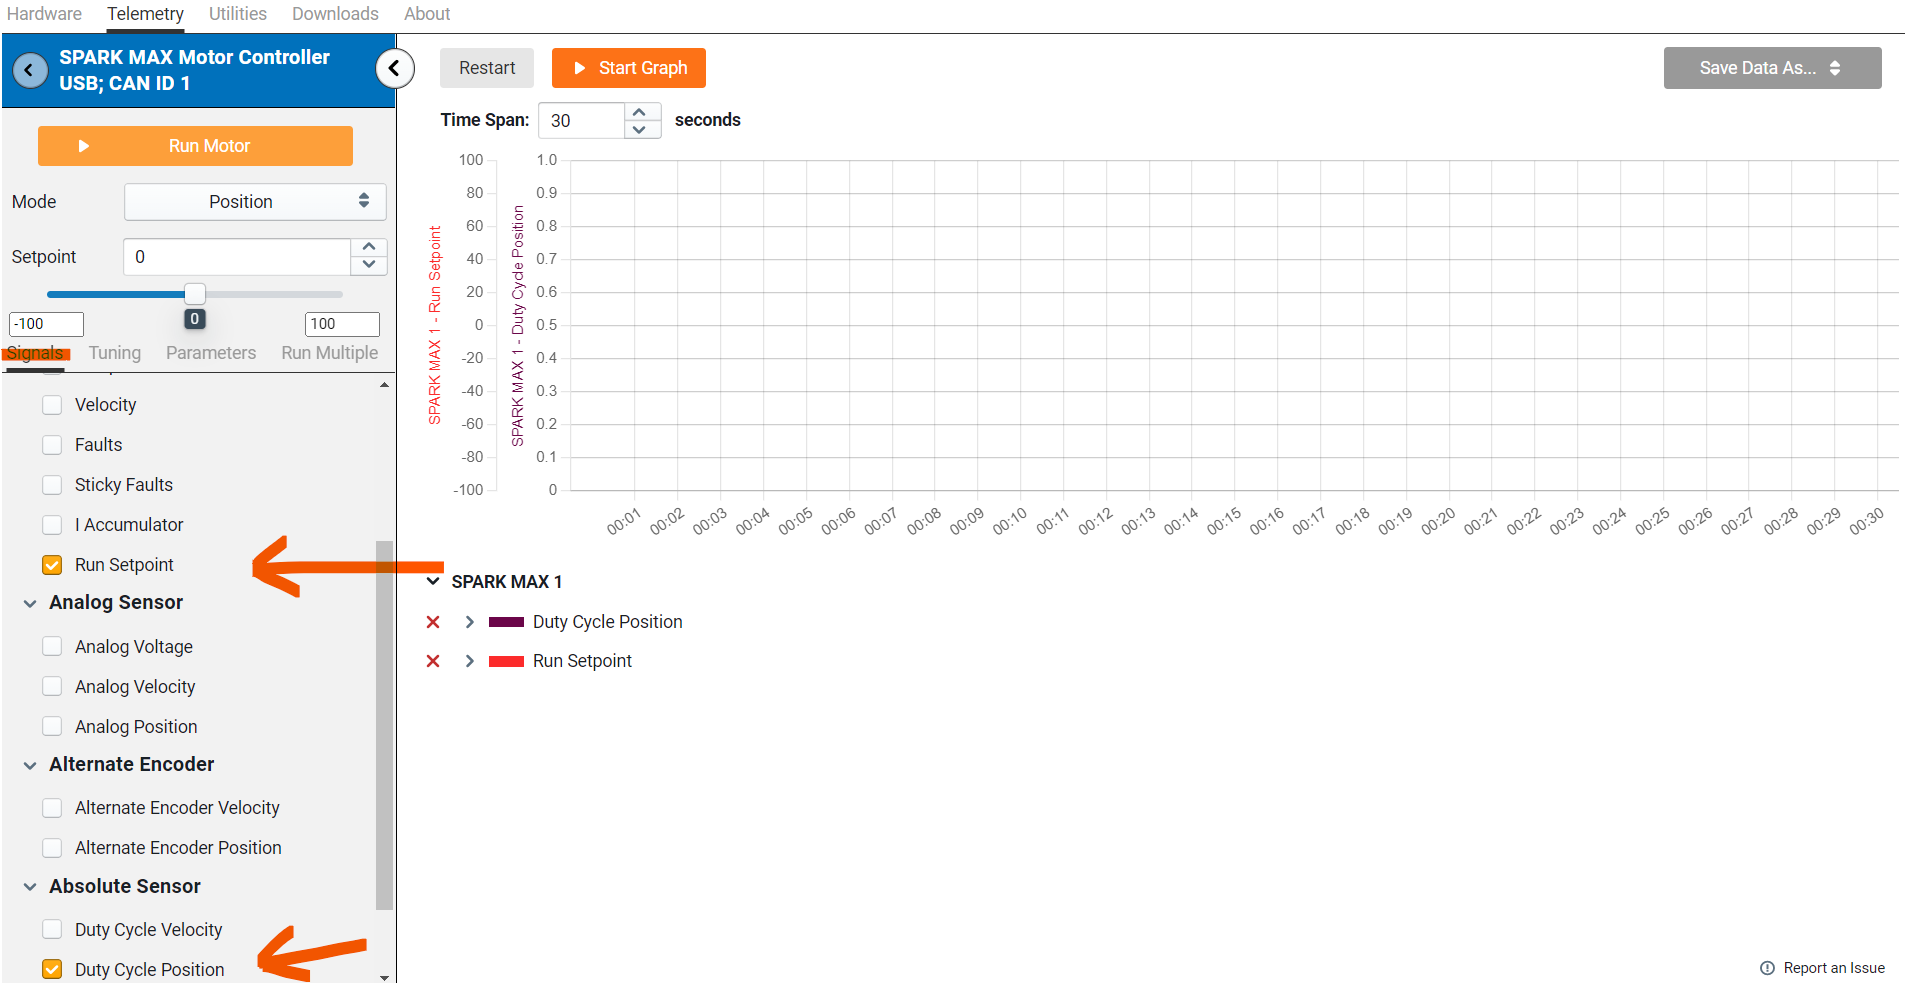Screen dimensions: 1905x983
Task: Collapse the Absolute Sensor group
Action: (x=30, y=887)
